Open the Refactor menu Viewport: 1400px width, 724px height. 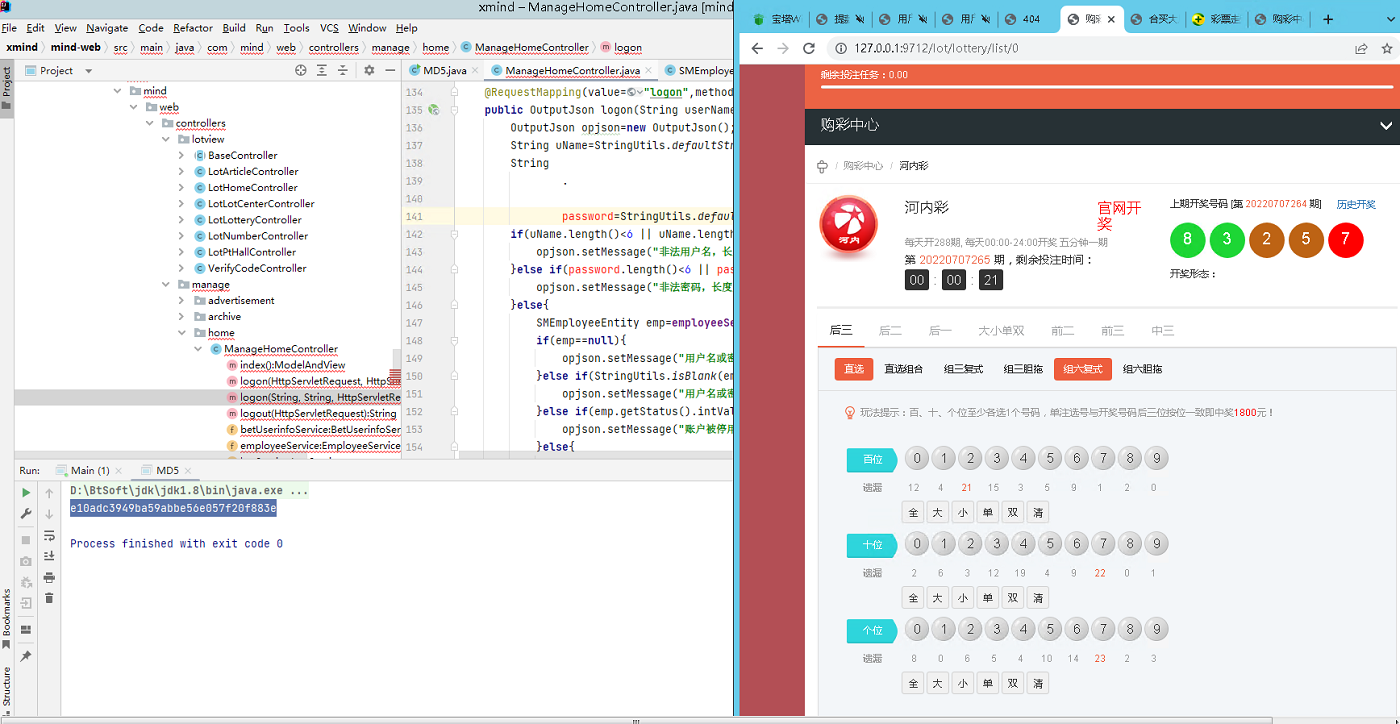pyautogui.click(x=192, y=28)
